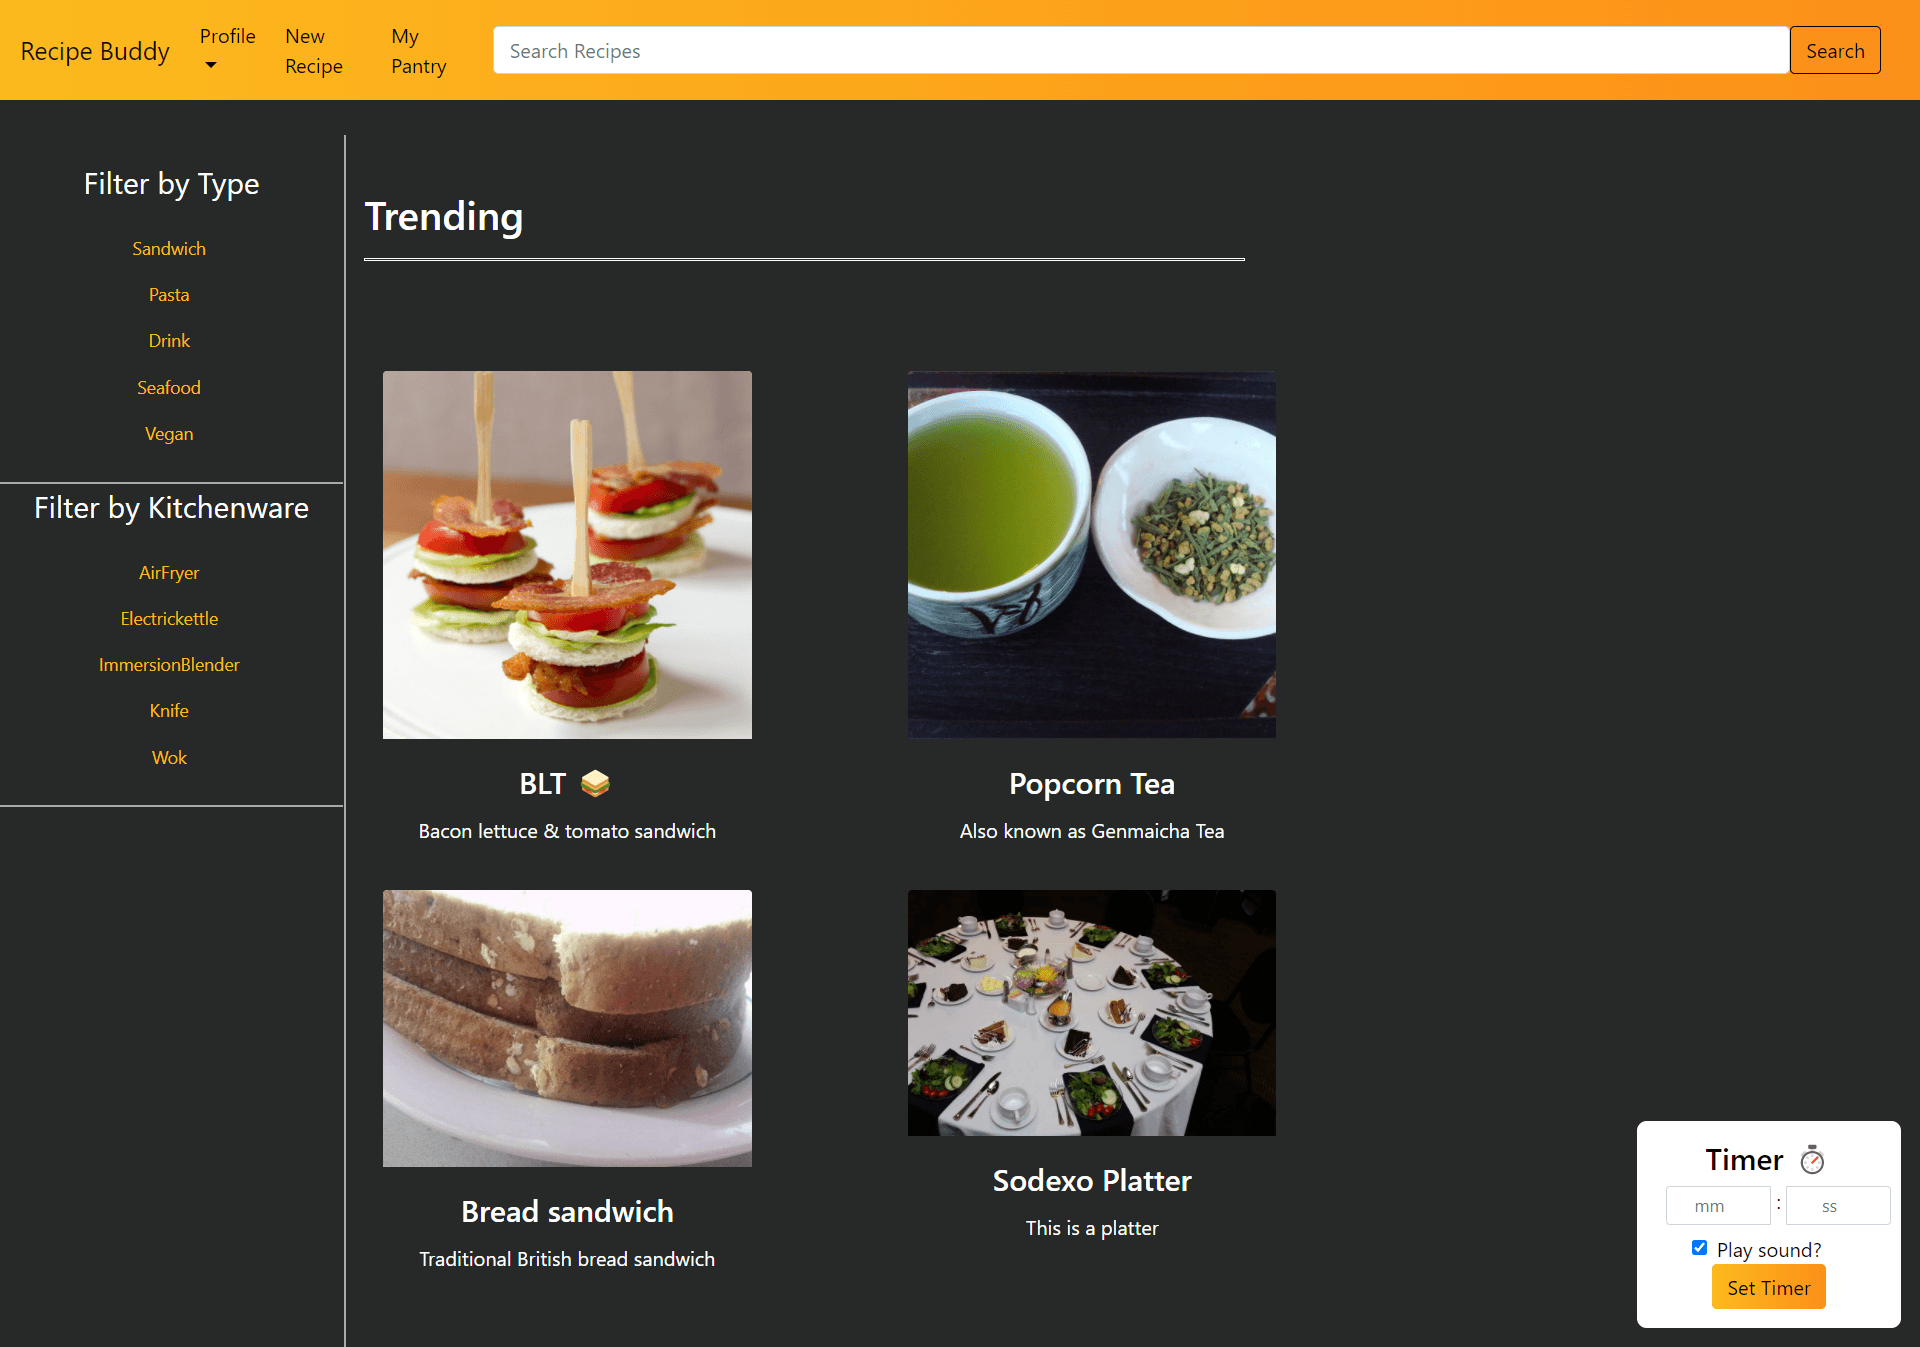
Task: Click the Search recipes button
Action: click(1837, 51)
